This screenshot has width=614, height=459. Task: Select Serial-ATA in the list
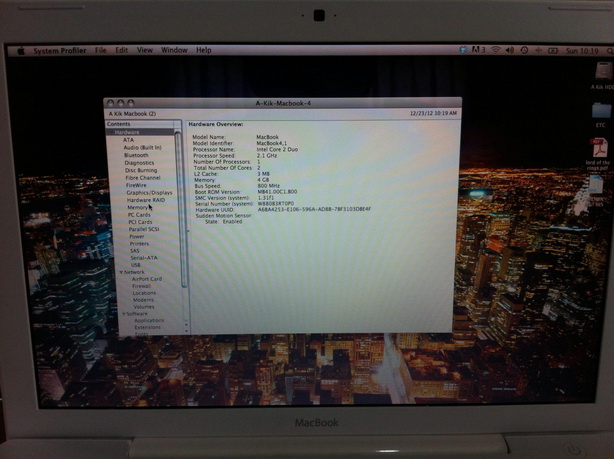click(144, 258)
